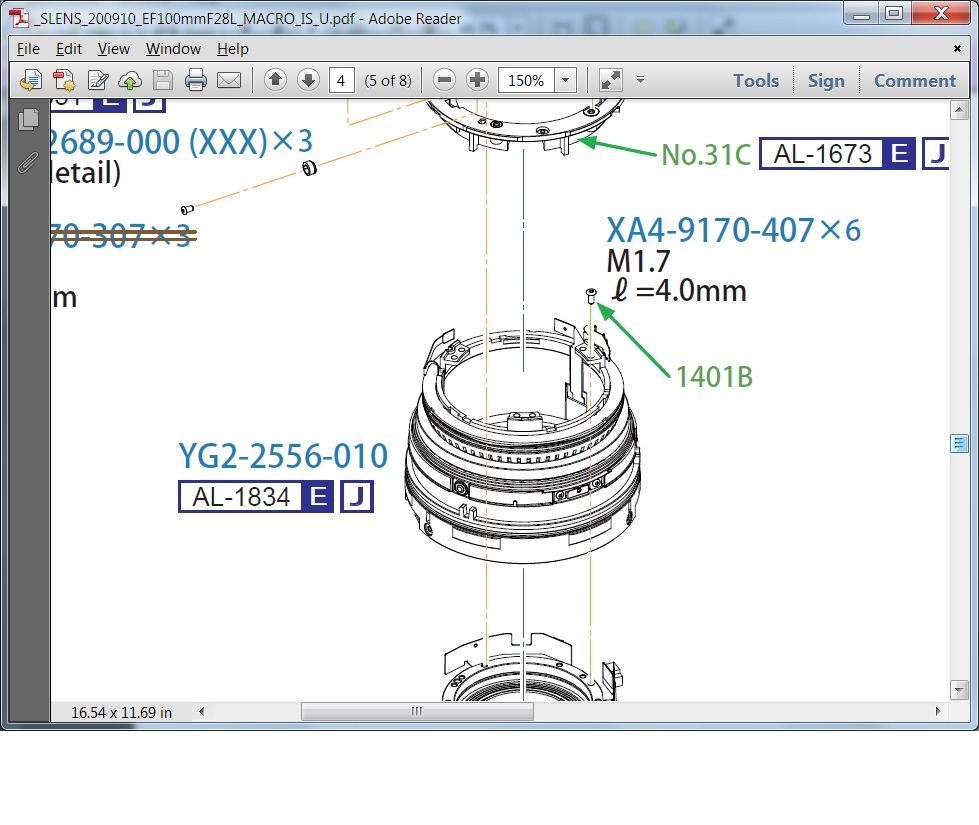The height and width of the screenshot is (825, 979).
Task: Open the Fill & Sign edit icon
Action: coord(97,81)
